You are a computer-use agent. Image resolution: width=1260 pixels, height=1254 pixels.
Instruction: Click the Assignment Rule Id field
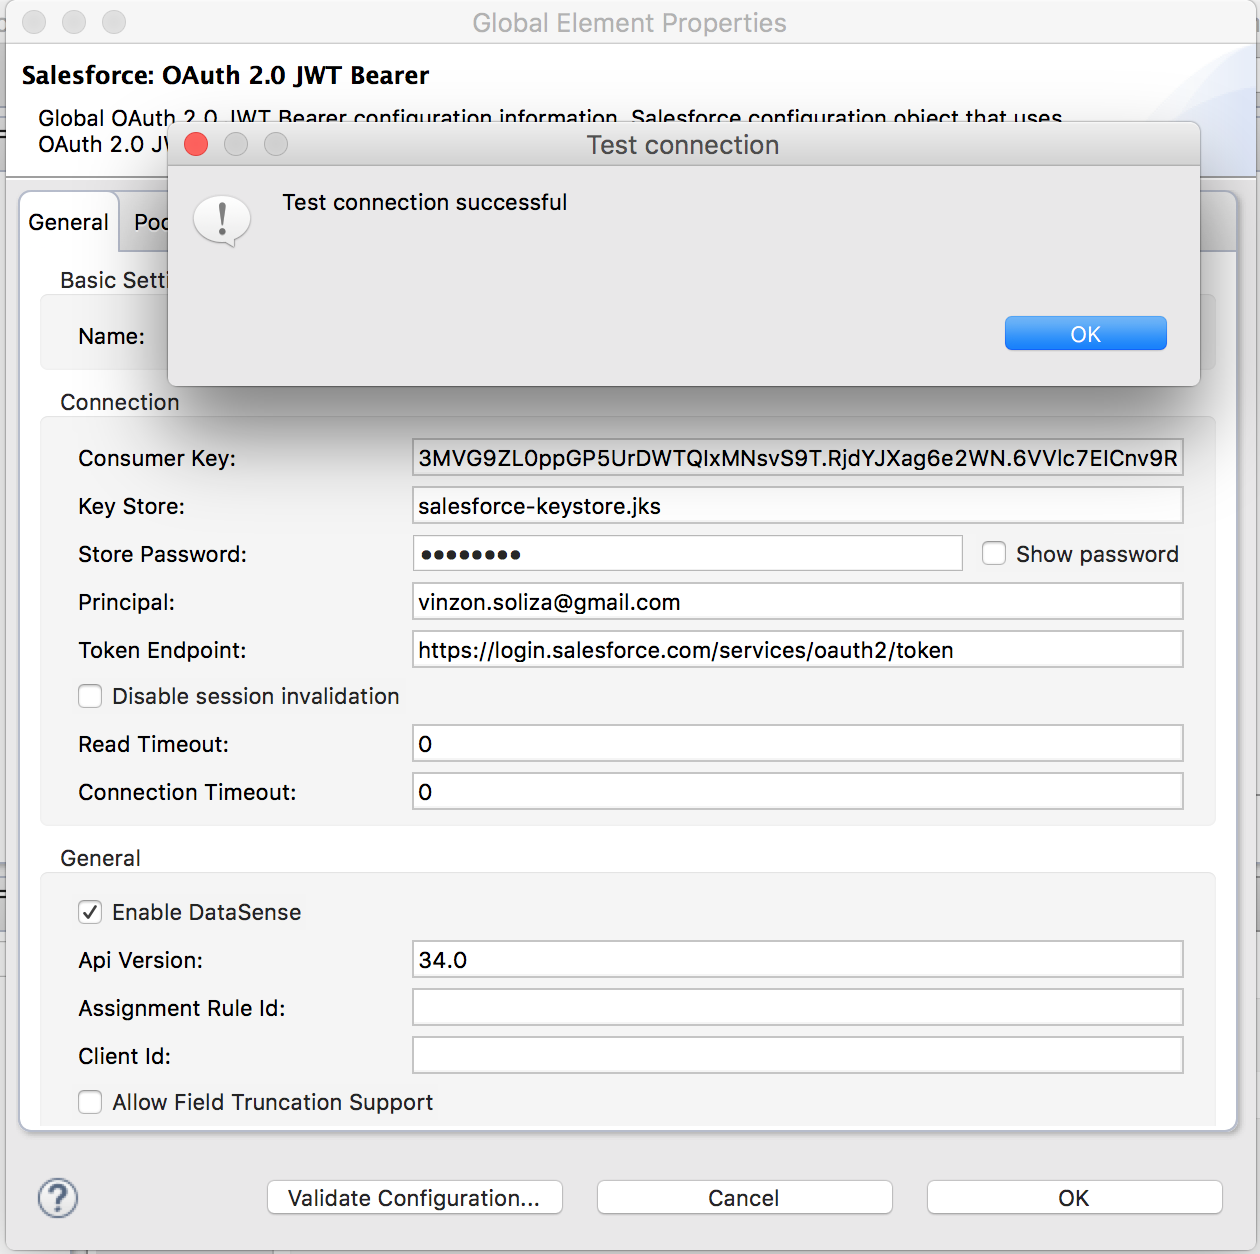click(x=797, y=1008)
